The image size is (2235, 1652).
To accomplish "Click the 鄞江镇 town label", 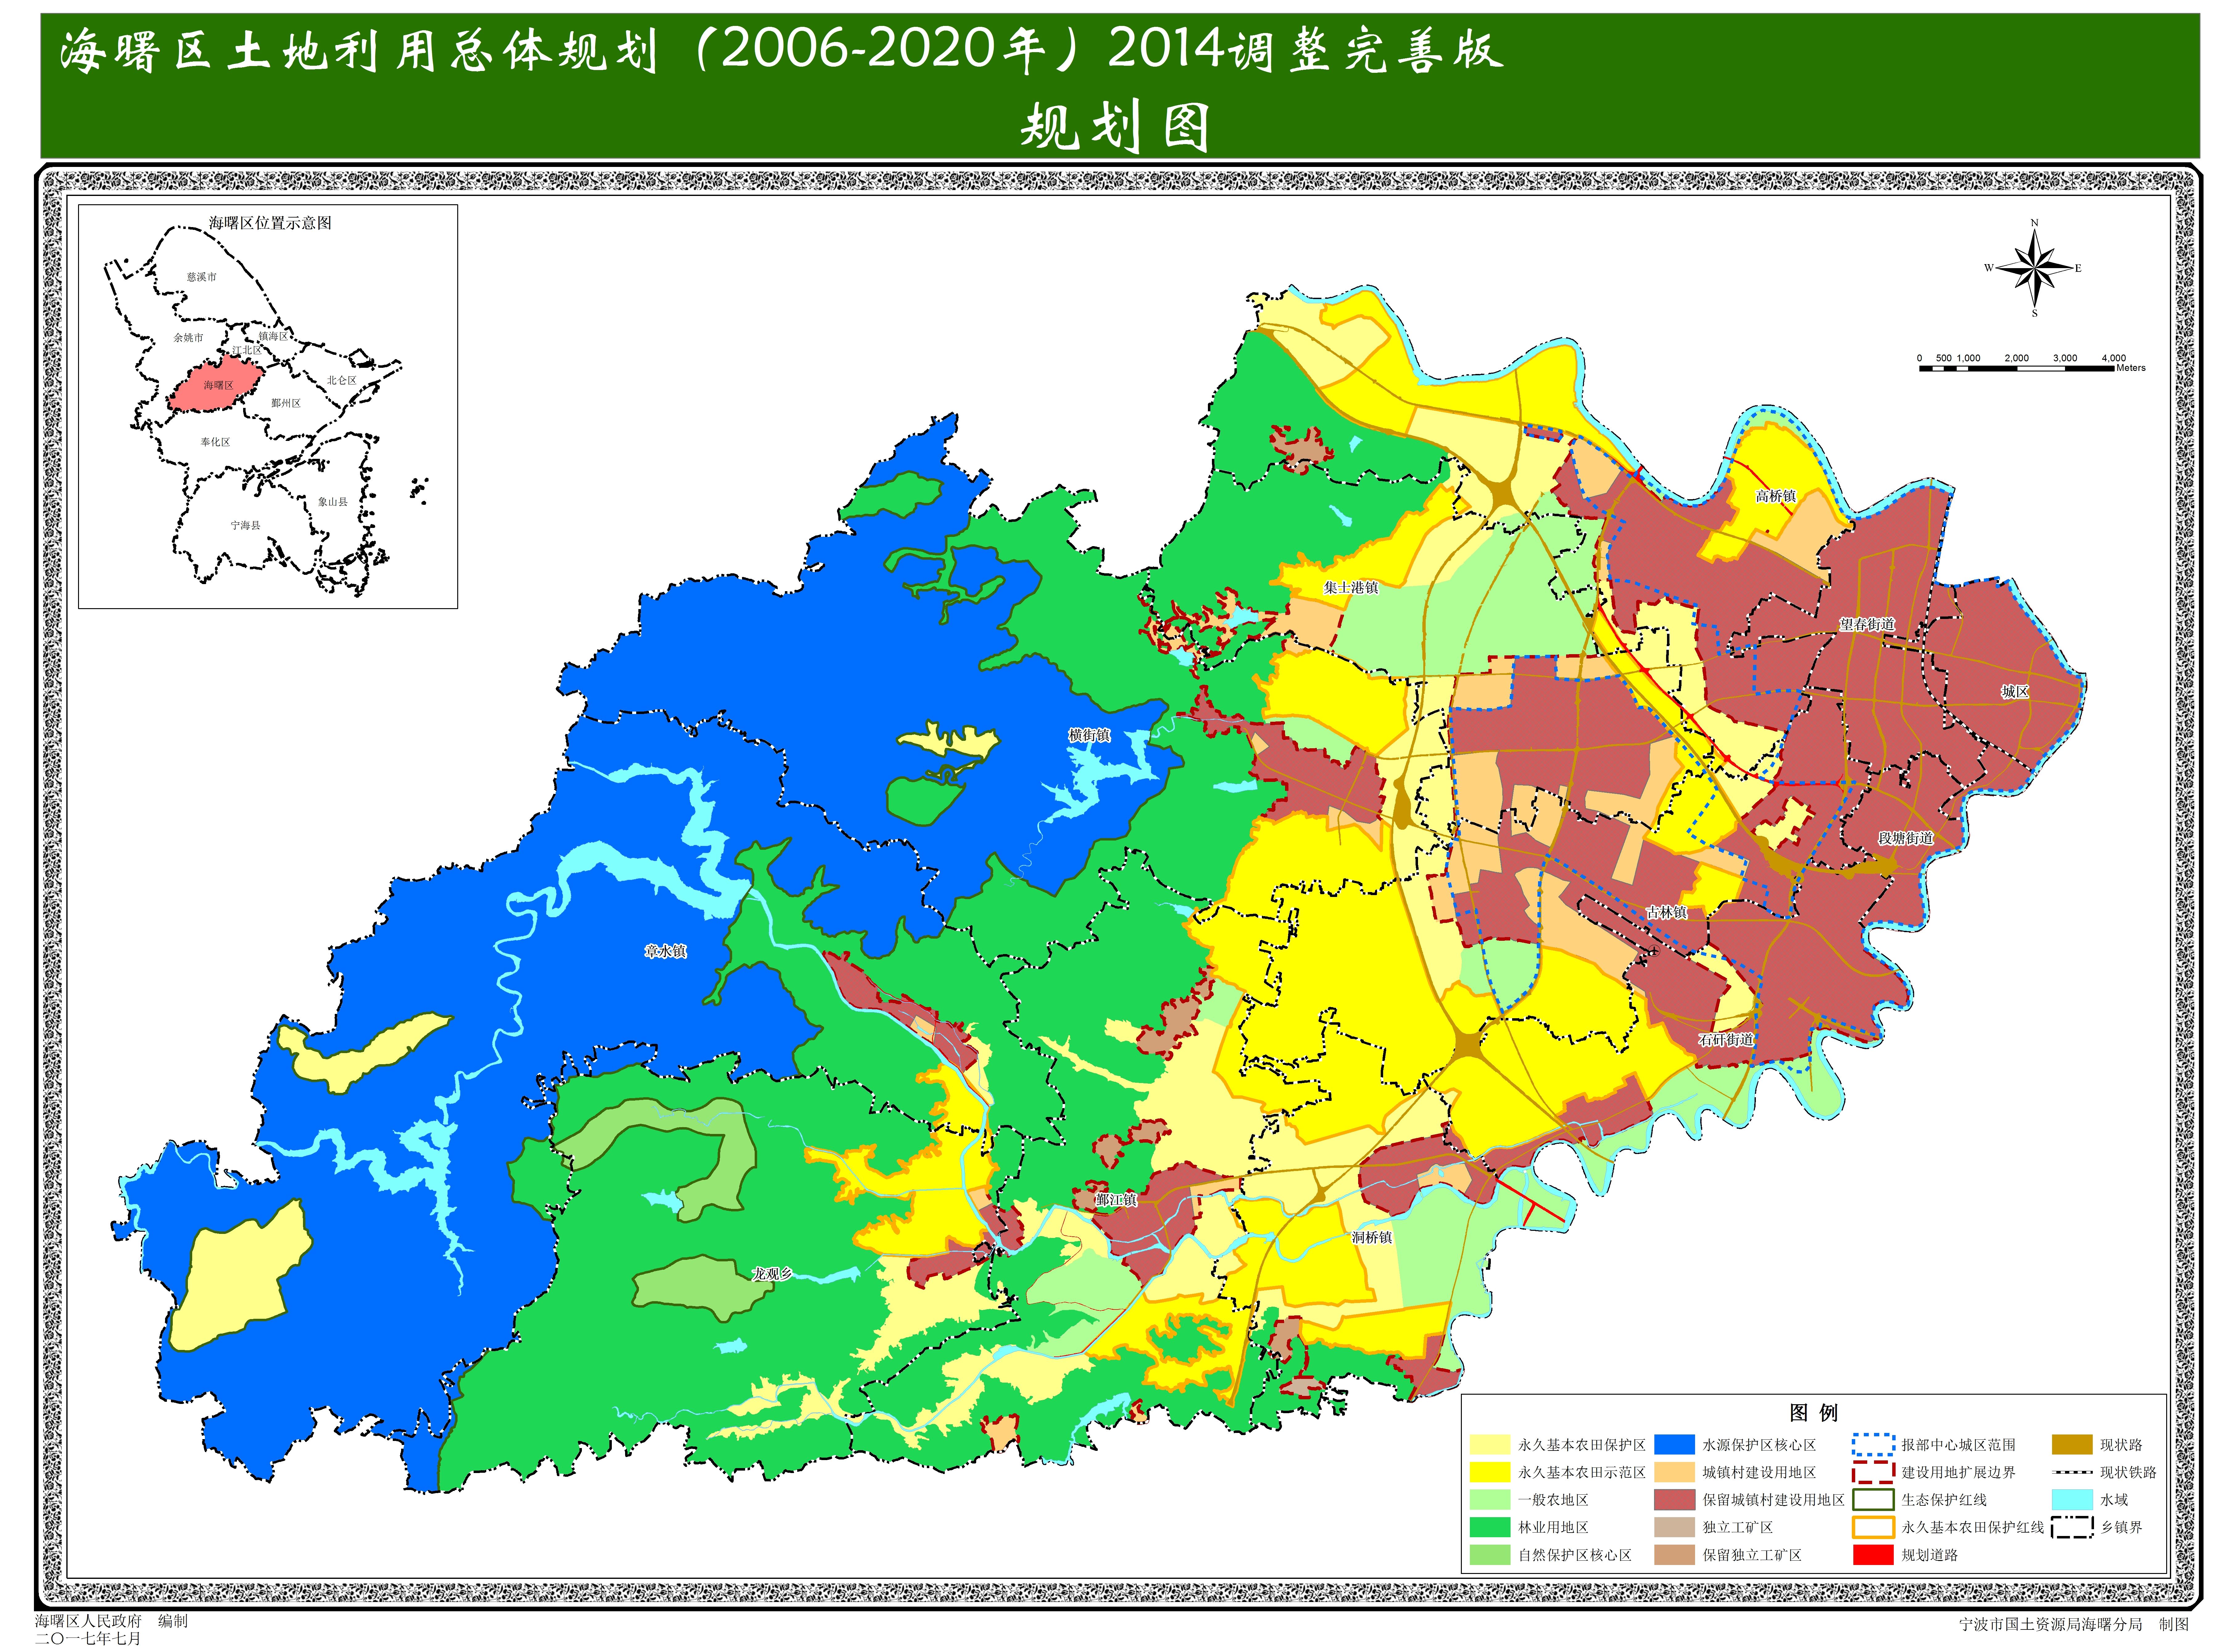I will (x=1116, y=1200).
